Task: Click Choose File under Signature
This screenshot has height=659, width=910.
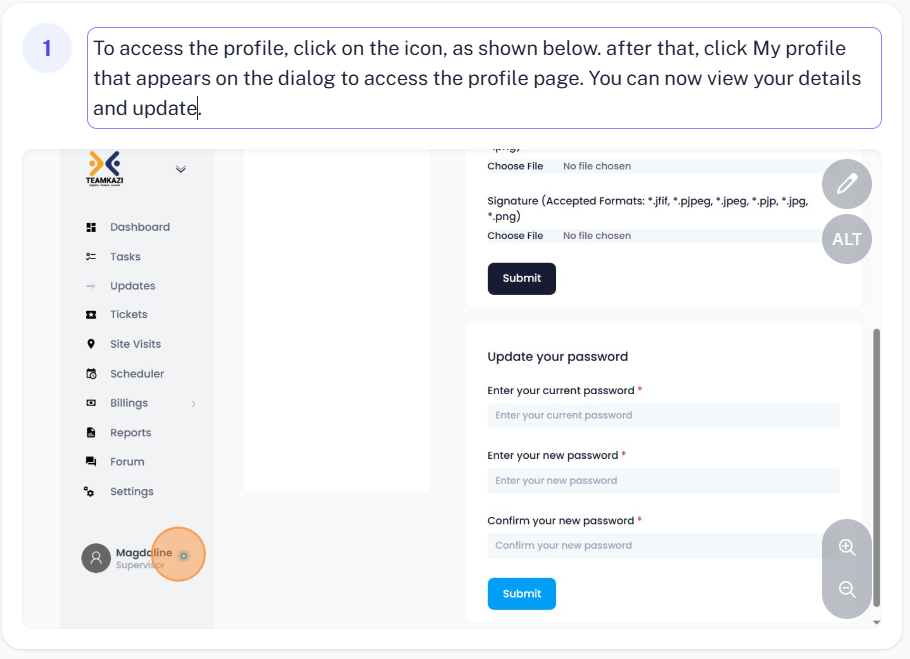Action: [x=515, y=236]
